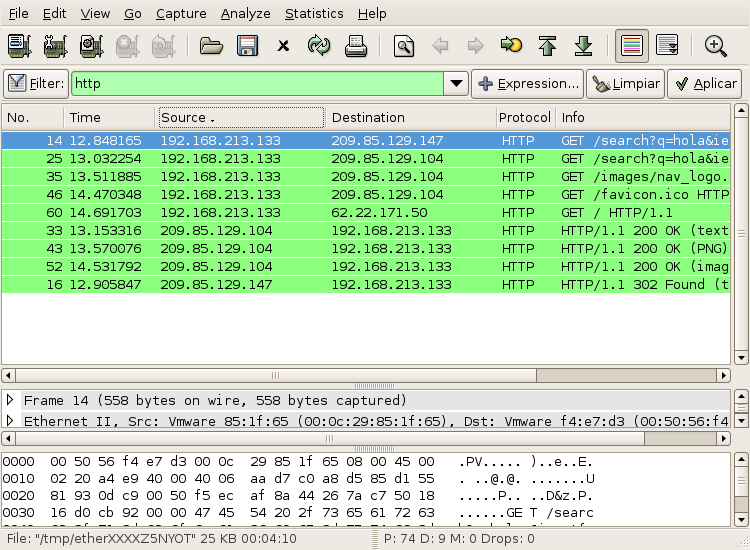Toggle colorize packet list button
This screenshot has width=750, height=550.
coord(631,46)
